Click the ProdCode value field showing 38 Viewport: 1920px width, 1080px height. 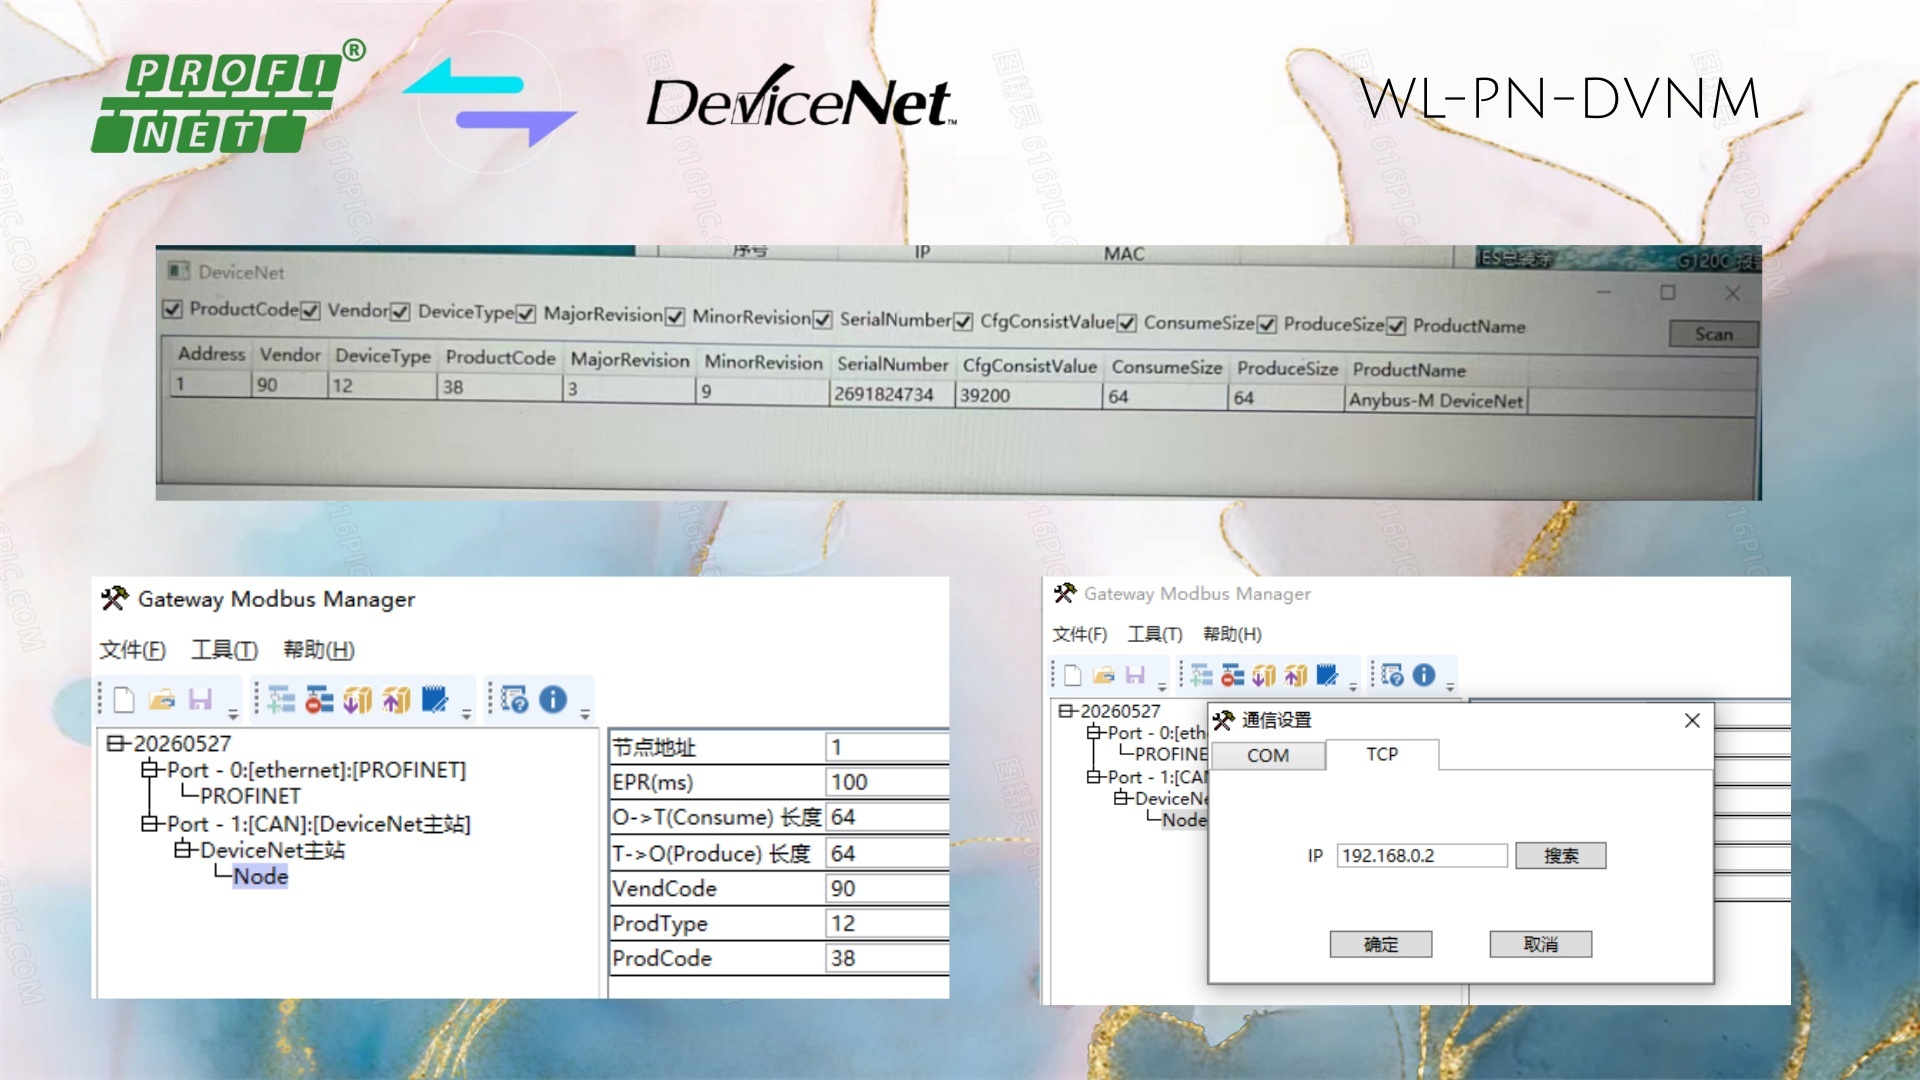[x=888, y=958]
